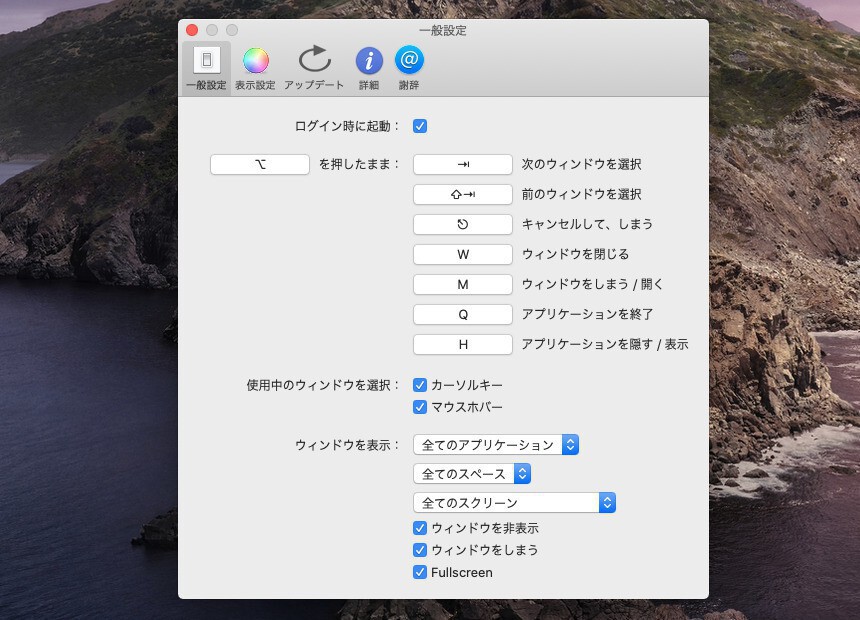Expand the 全てのアプリケーション dropdown
860x620 pixels.
pyautogui.click(x=496, y=445)
